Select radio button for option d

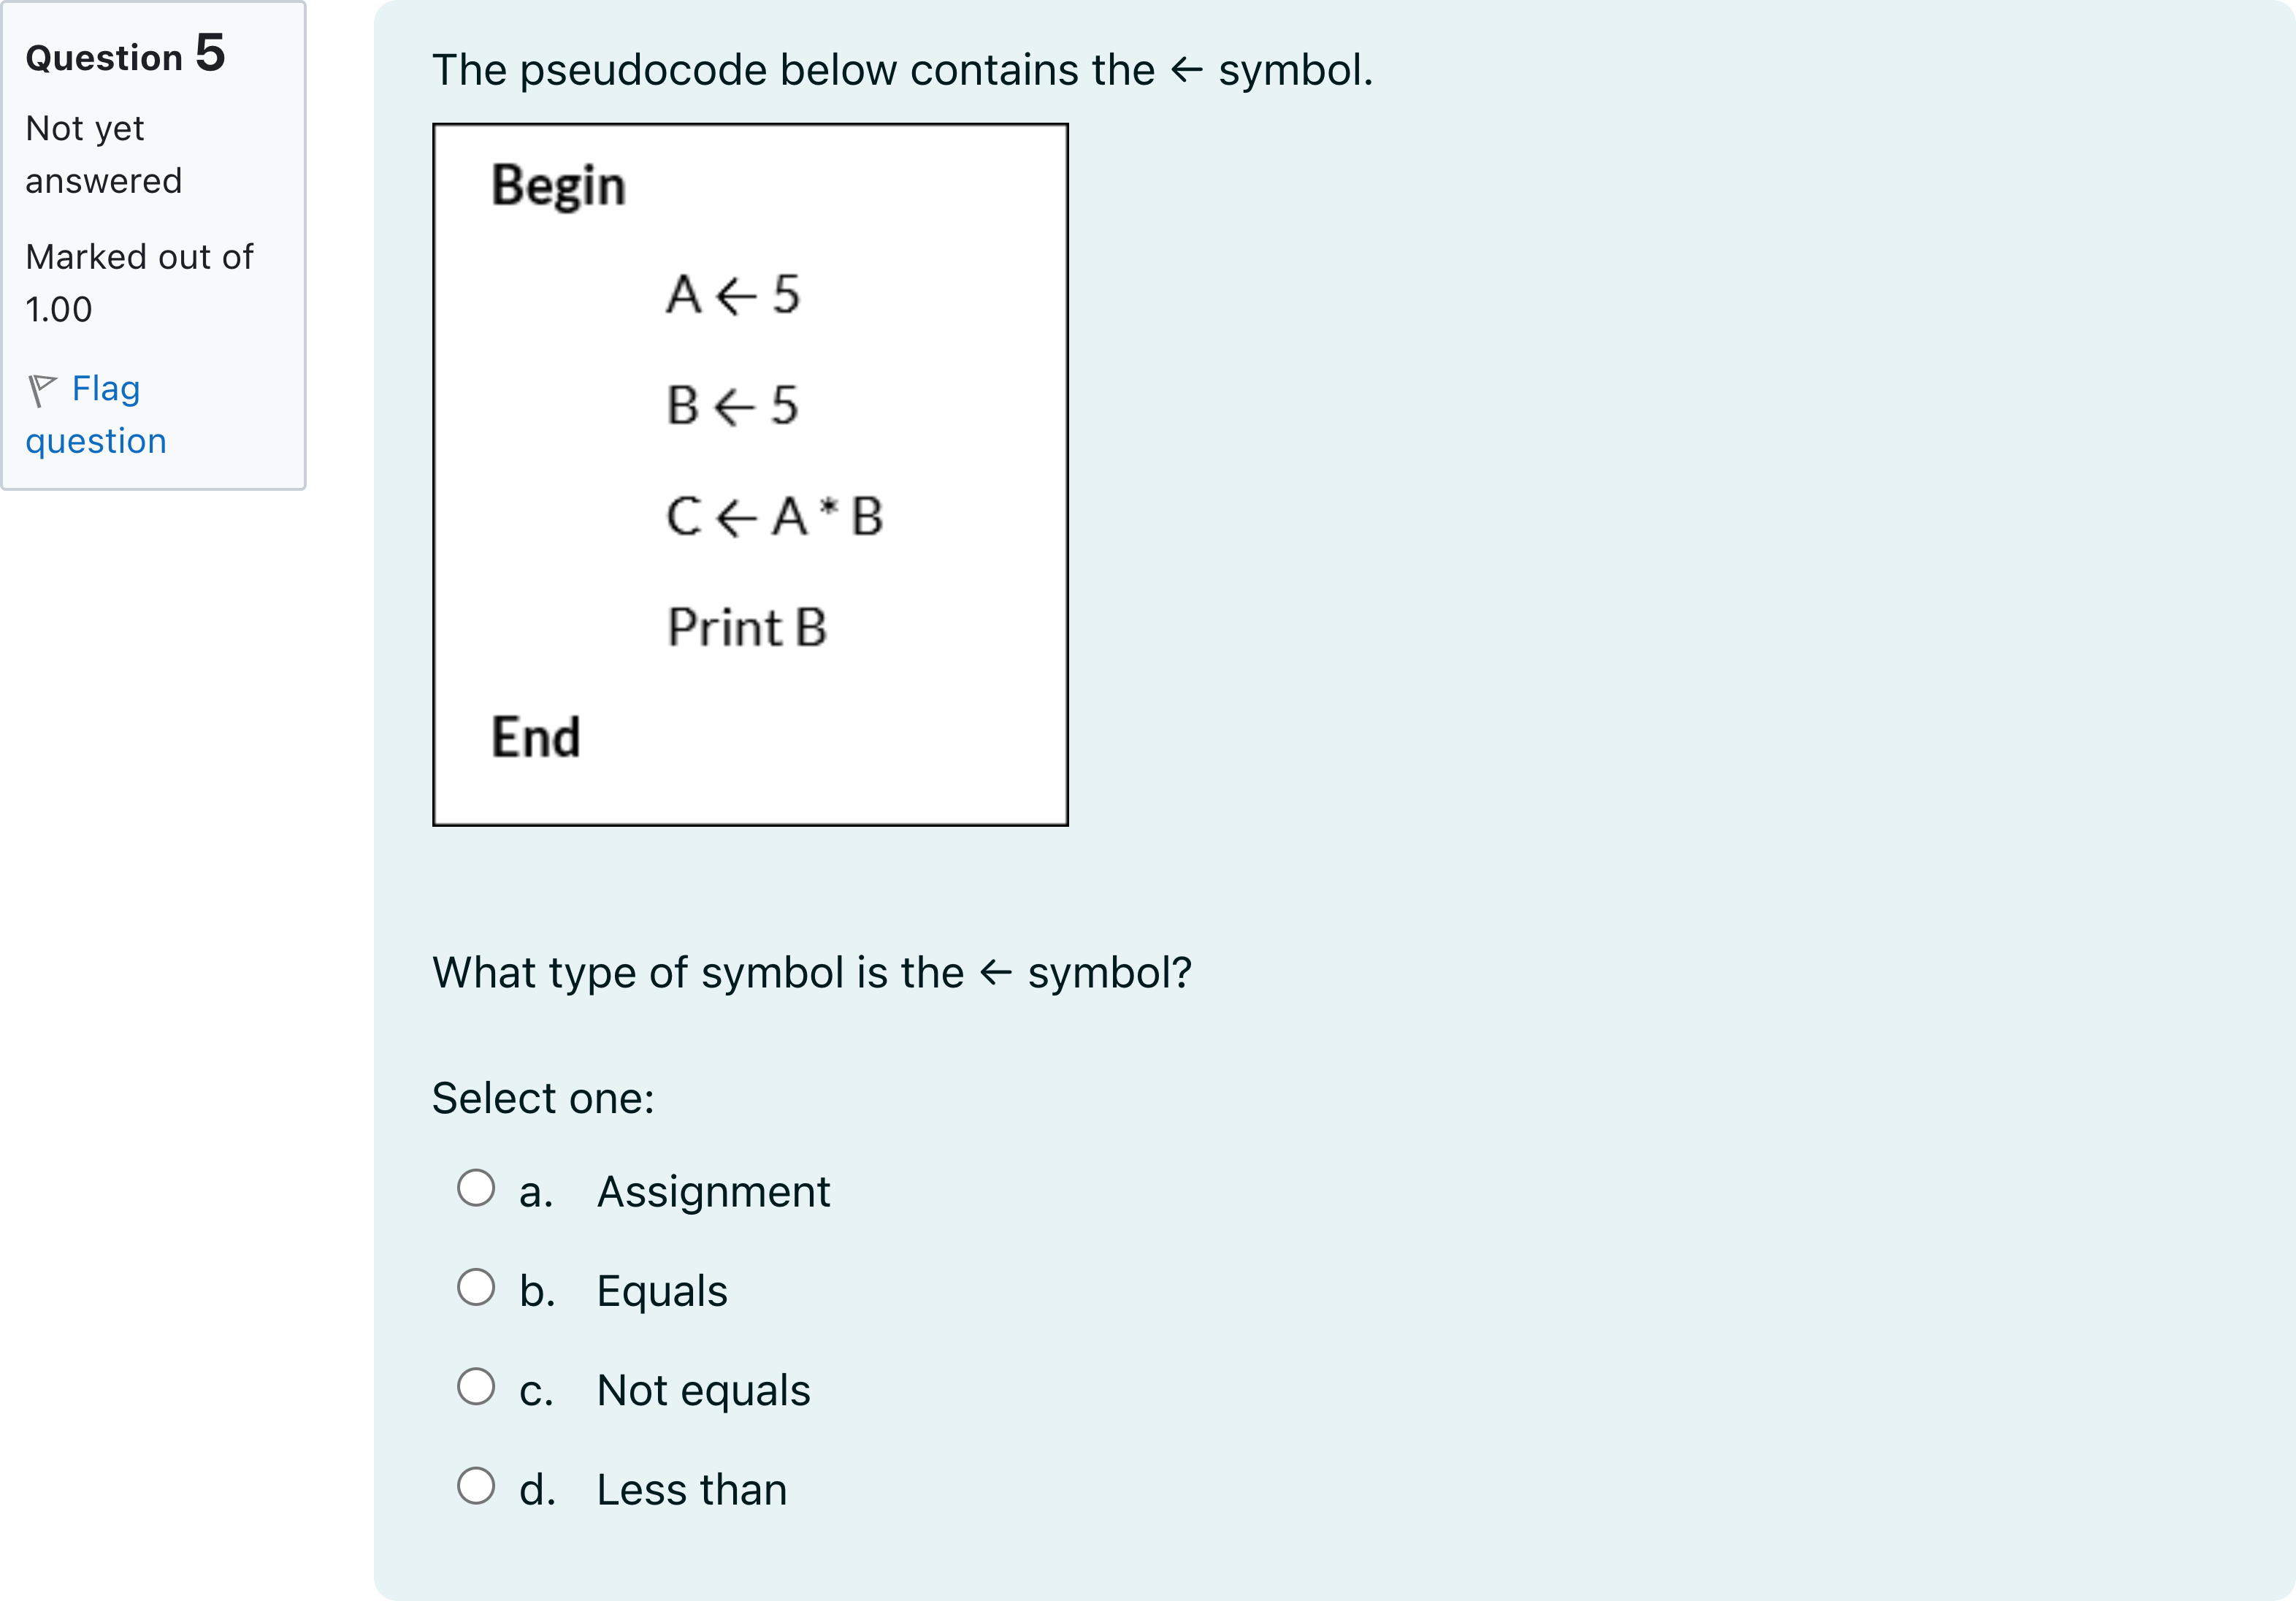pos(476,1485)
